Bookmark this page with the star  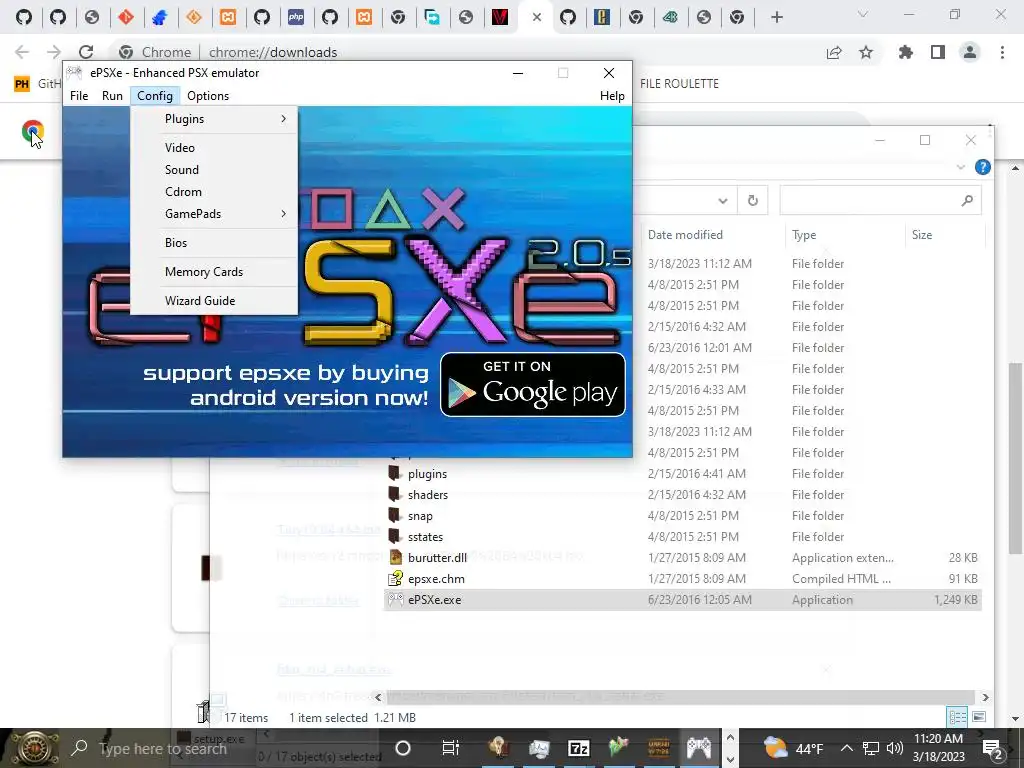pos(866,53)
